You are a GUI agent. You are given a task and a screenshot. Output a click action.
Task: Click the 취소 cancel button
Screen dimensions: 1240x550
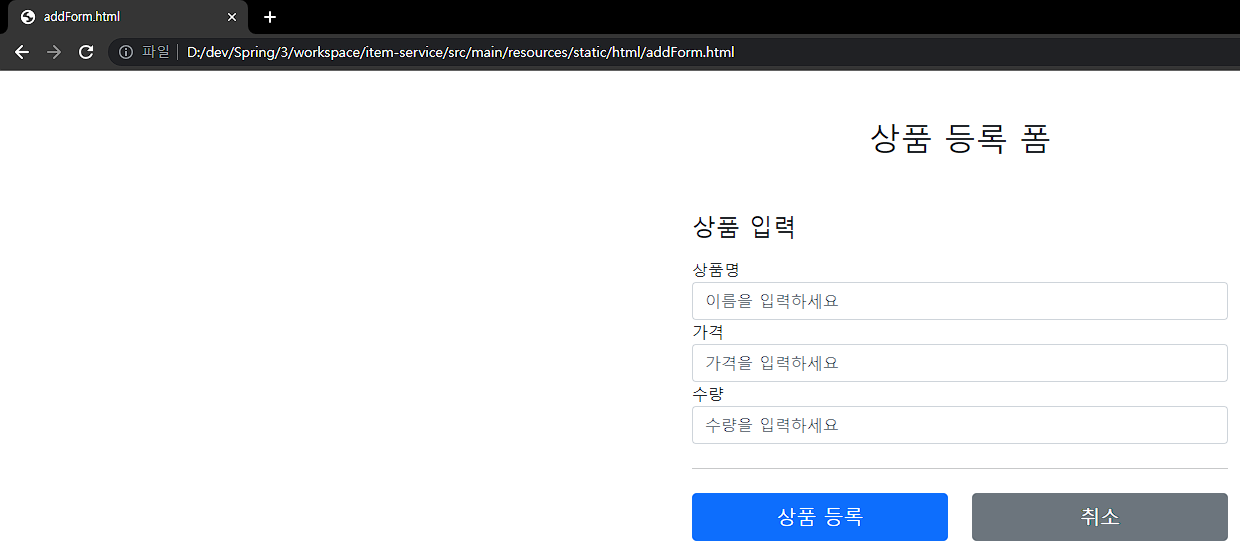click(1100, 517)
